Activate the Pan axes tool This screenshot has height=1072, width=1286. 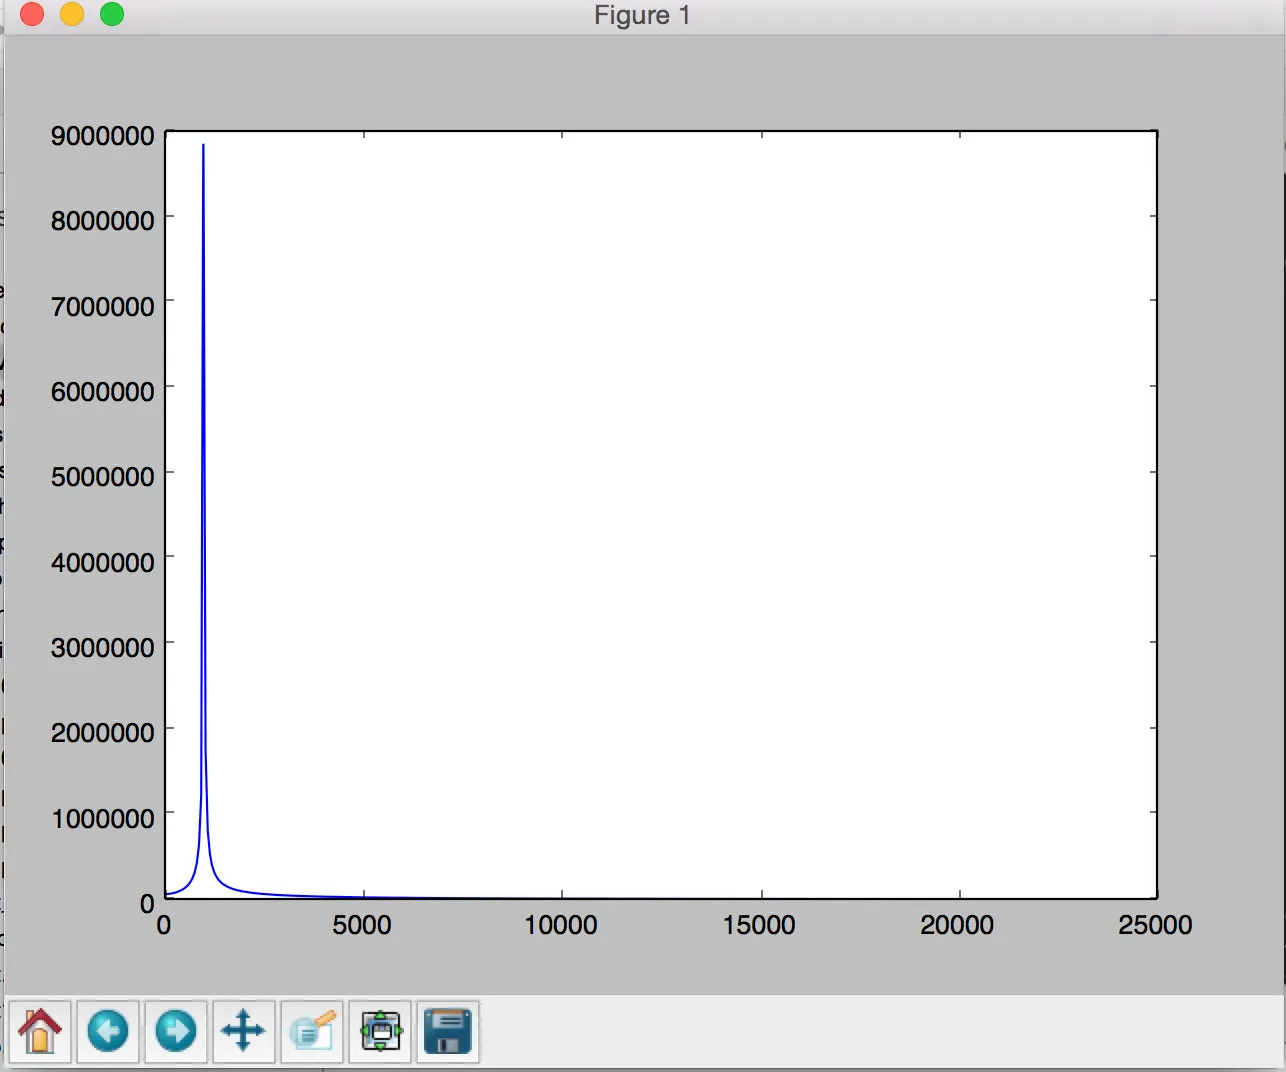point(244,1031)
